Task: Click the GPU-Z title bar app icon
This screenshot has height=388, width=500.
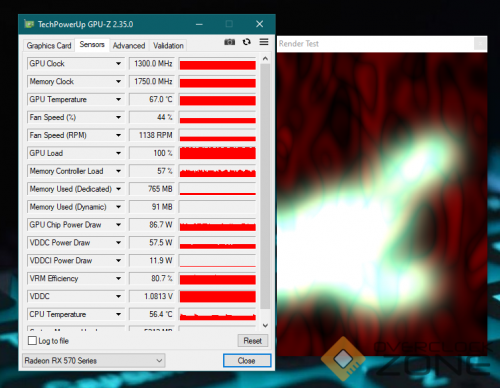Action: 29,24
